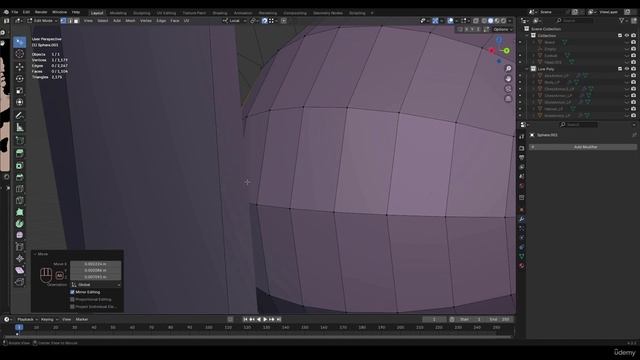Viewport: 640px width, 360px height.
Task: Select the Shrink/Fatten tool
Action: click(19, 258)
